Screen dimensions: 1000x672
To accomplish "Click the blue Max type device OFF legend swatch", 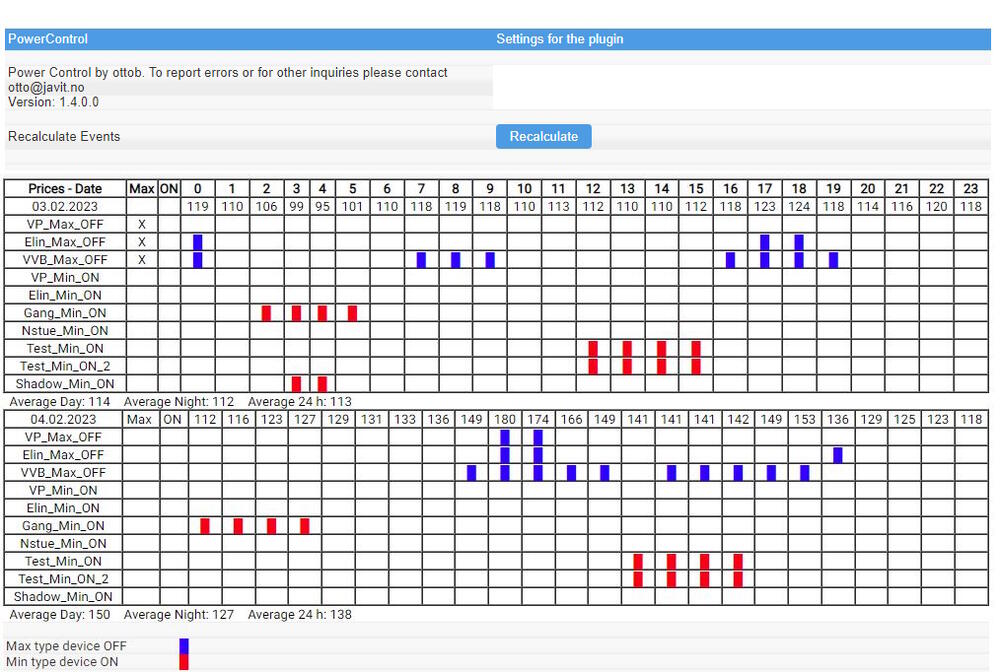I will pos(184,646).
